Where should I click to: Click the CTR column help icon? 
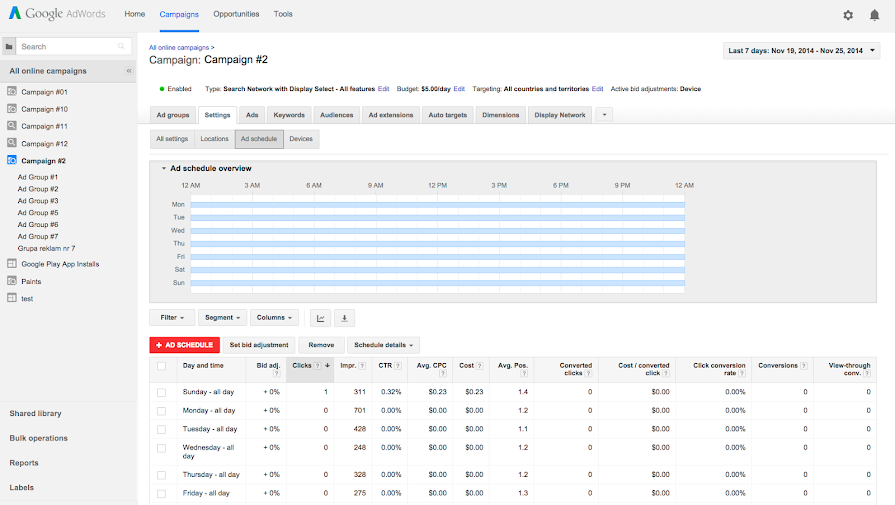tap(398, 366)
